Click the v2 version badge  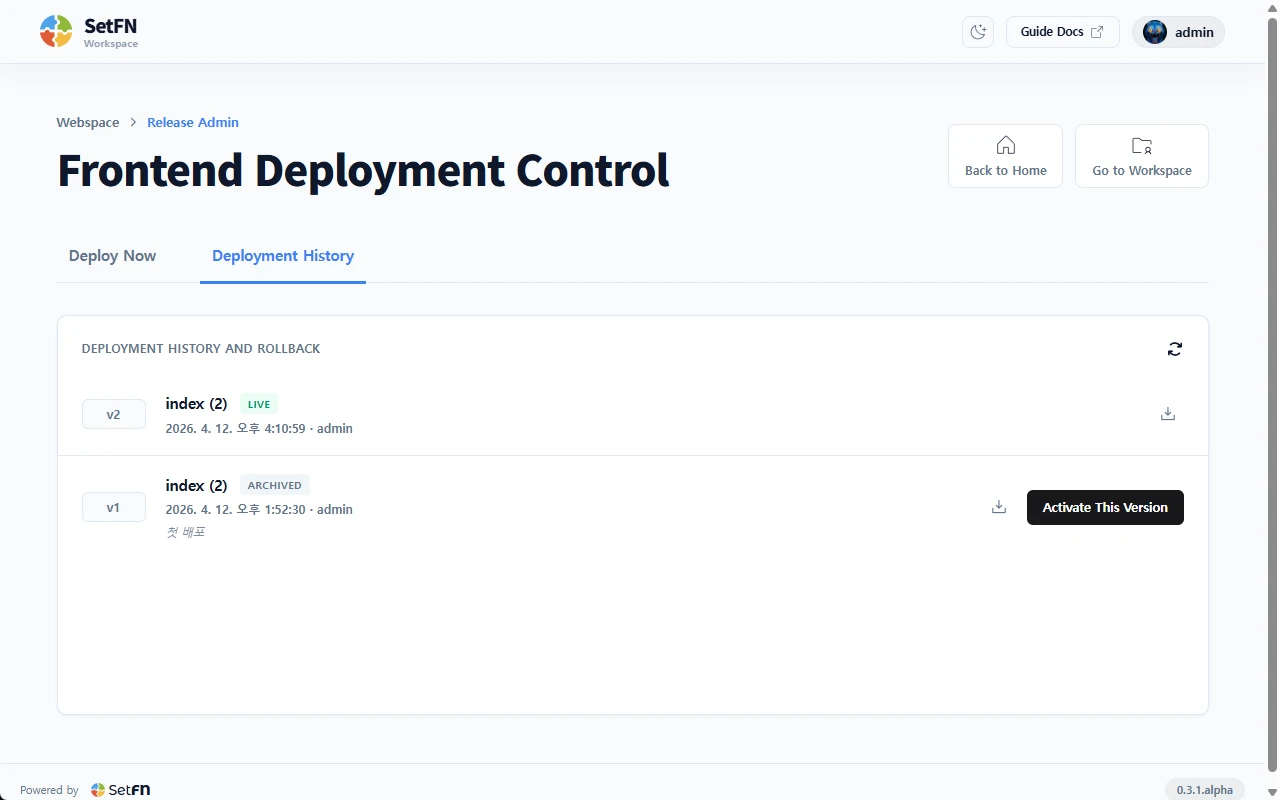[114, 414]
